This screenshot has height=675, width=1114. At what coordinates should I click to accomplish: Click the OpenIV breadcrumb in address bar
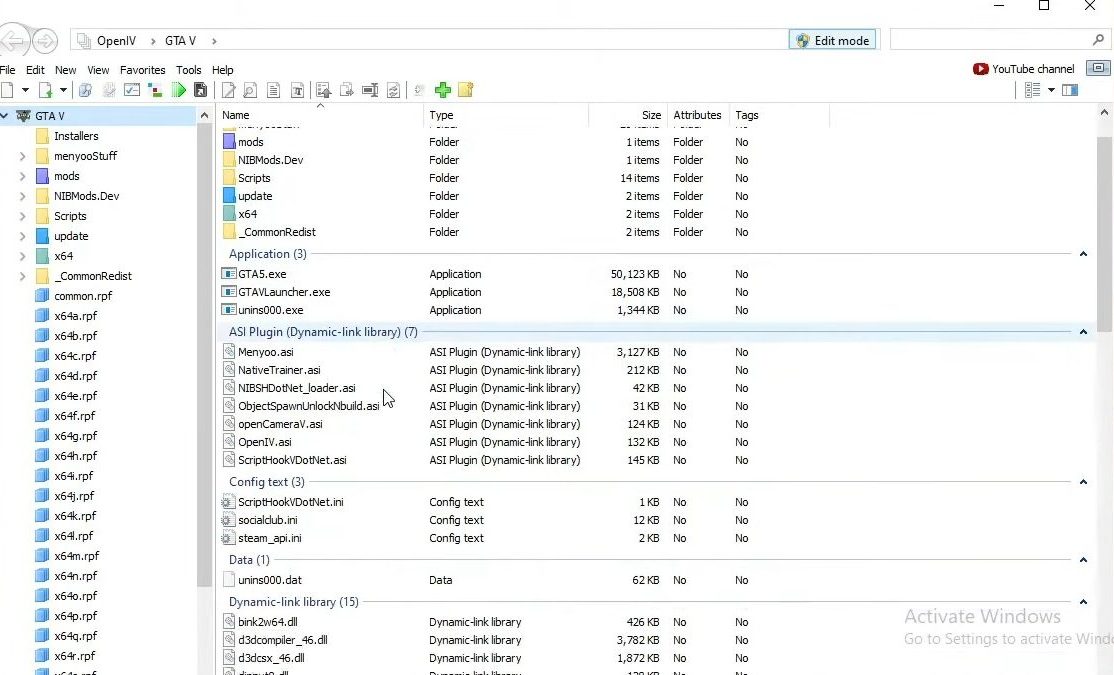pos(117,40)
